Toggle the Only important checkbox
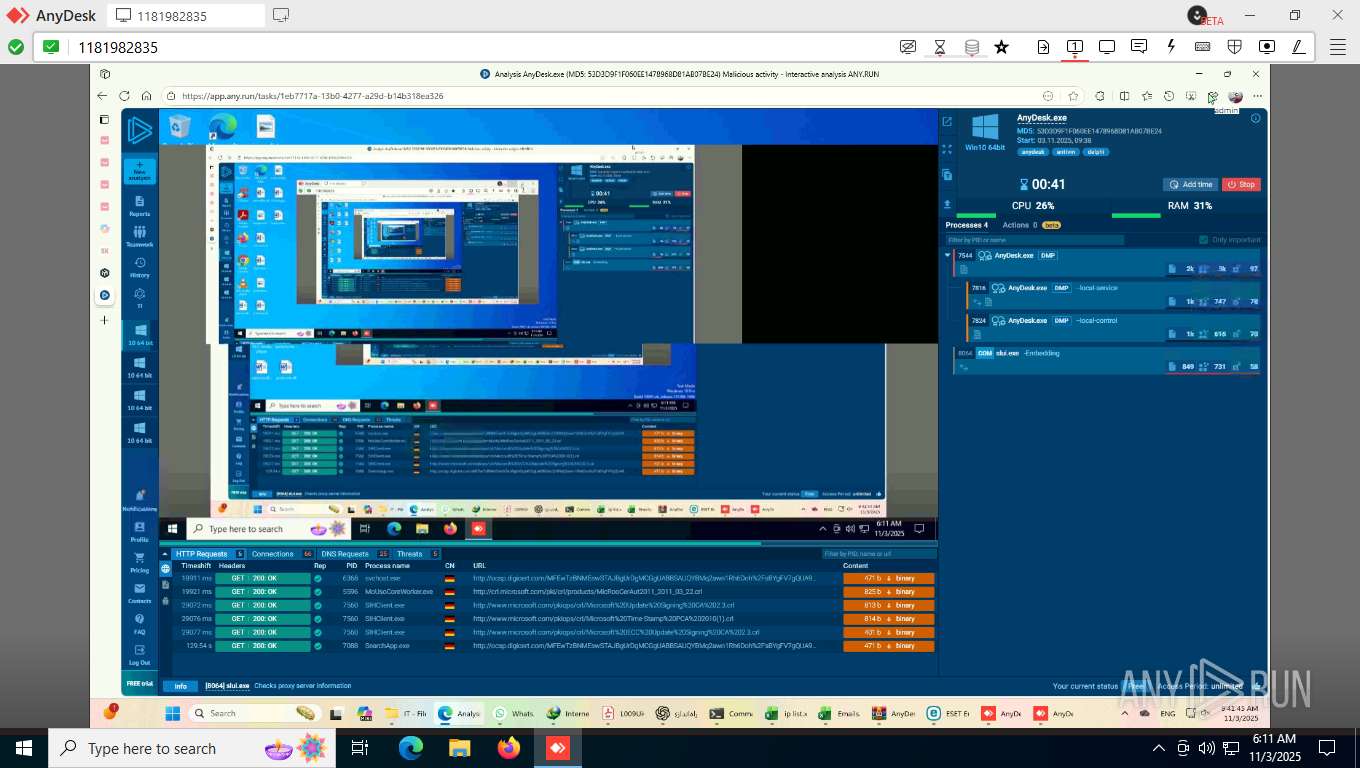Image resolution: width=1360 pixels, height=768 pixels. click(1204, 240)
